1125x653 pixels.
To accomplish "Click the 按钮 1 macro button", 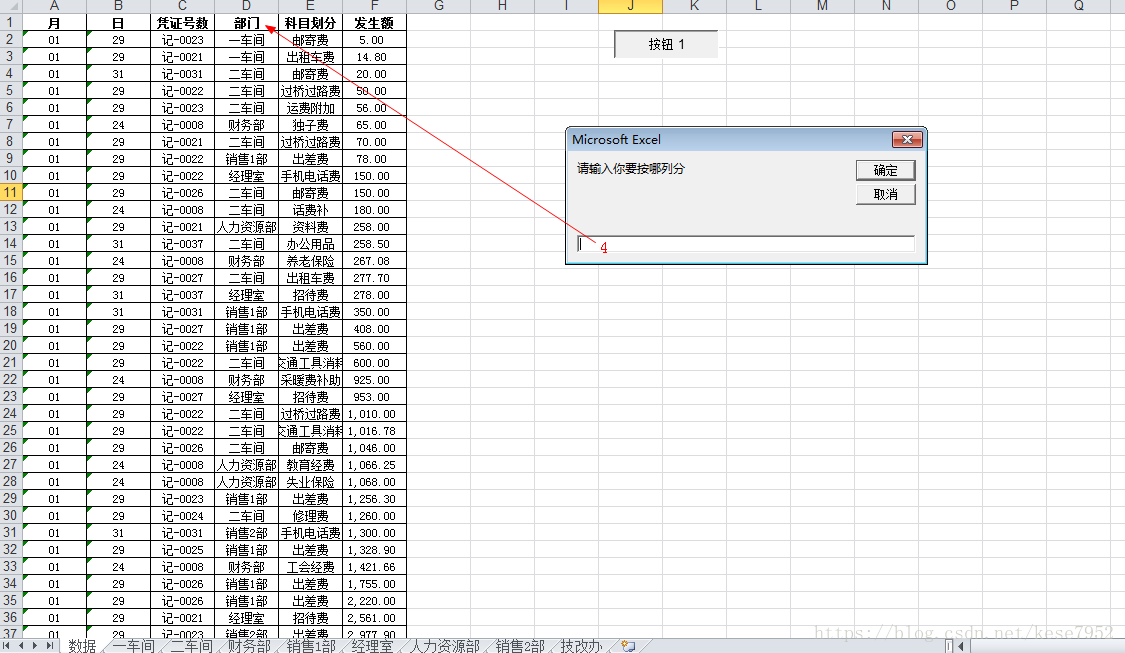I will click(x=664, y=44).
